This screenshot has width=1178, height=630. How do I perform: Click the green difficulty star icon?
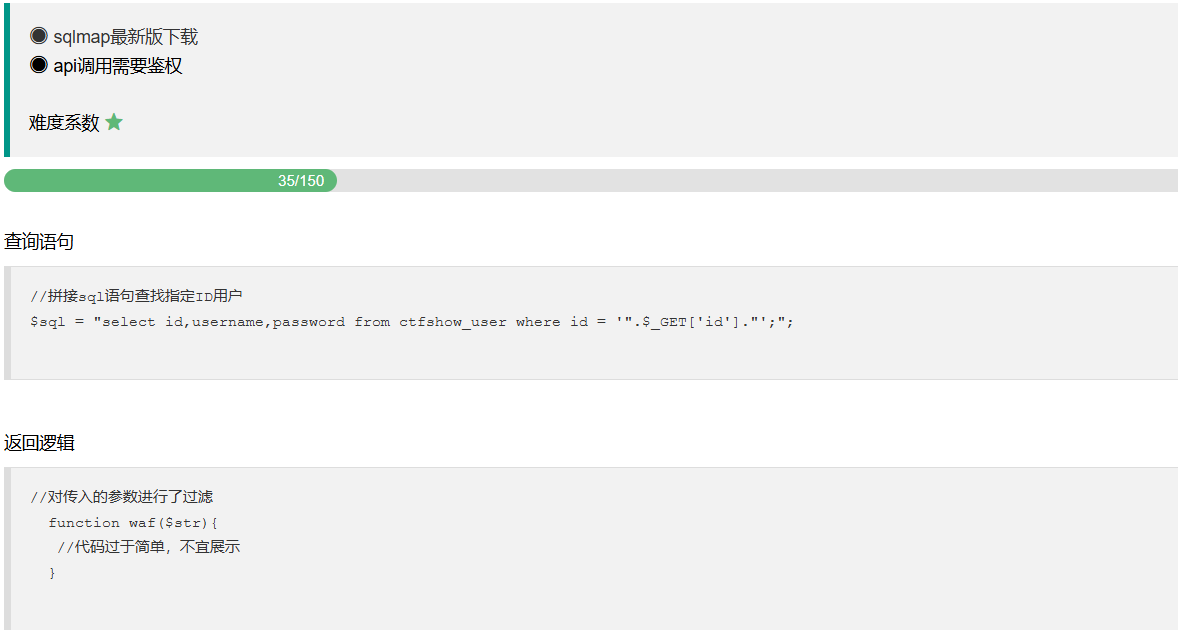(x=114, y=122)
